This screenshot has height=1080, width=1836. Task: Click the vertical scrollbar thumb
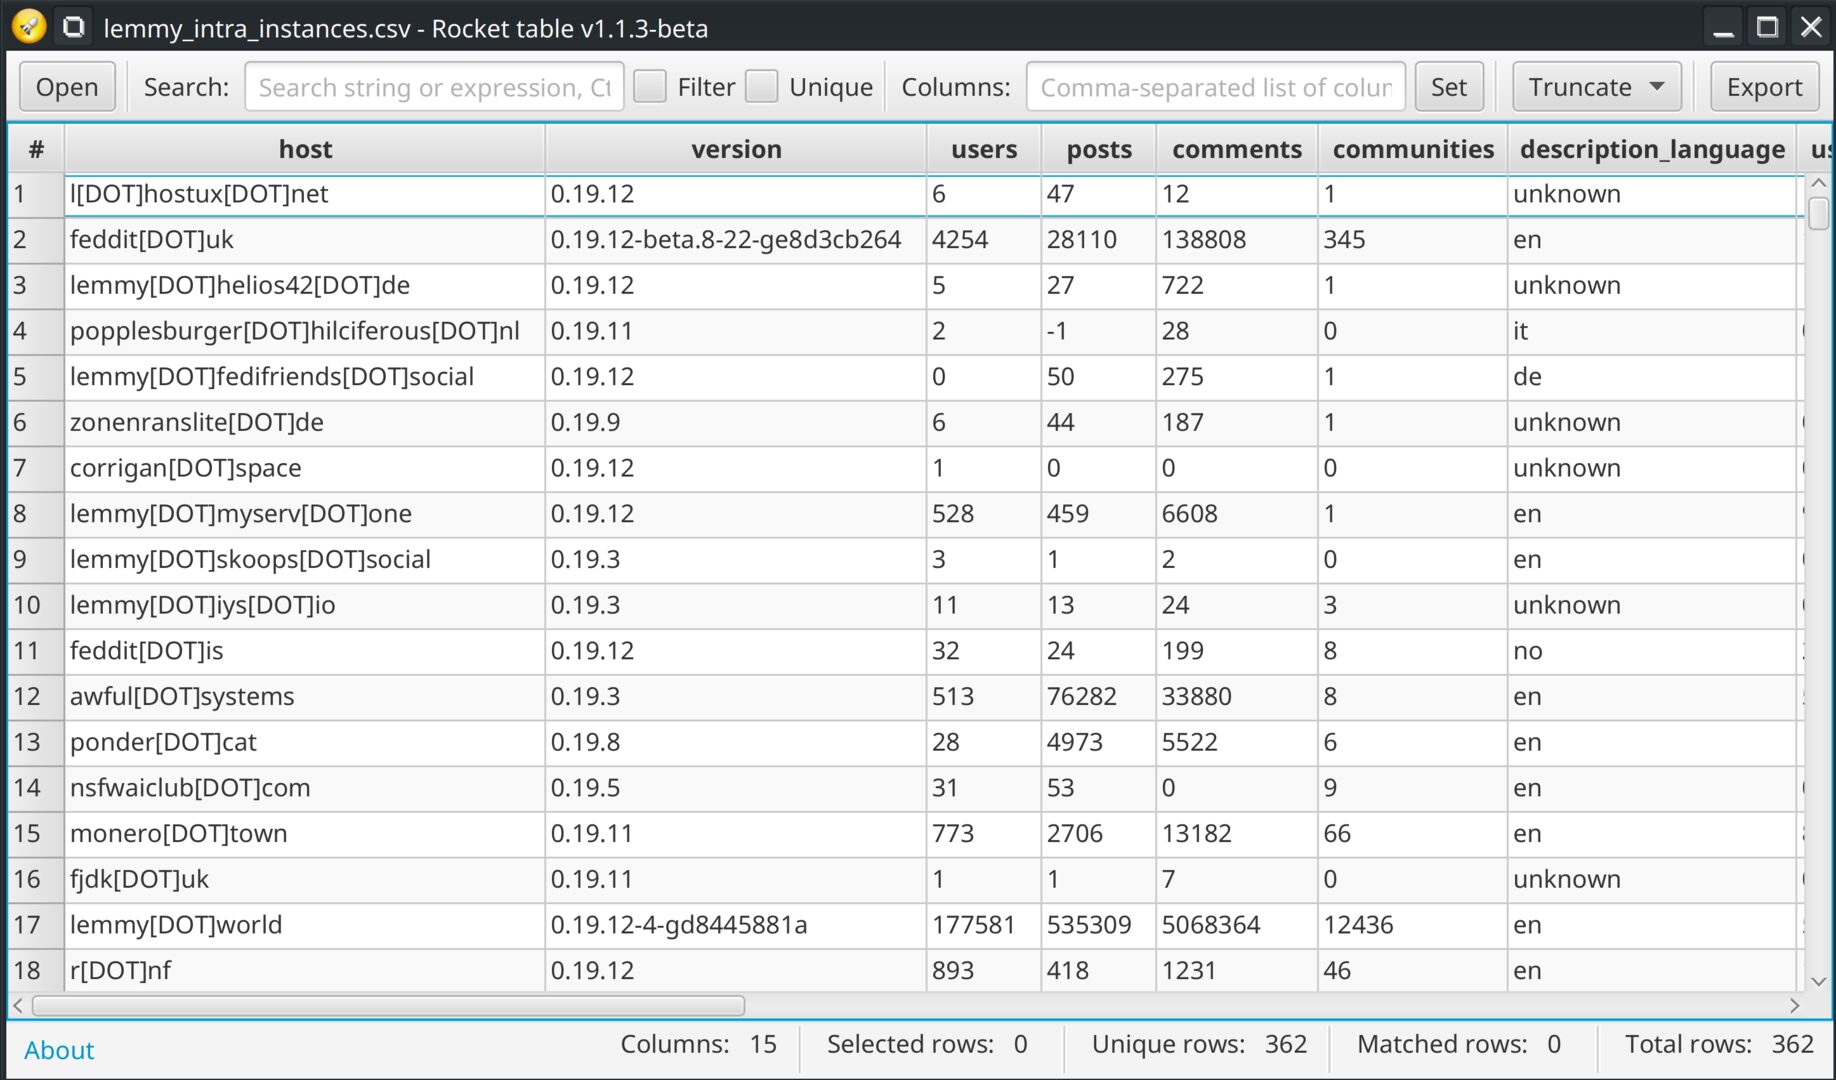click(x=1819, y=212)
